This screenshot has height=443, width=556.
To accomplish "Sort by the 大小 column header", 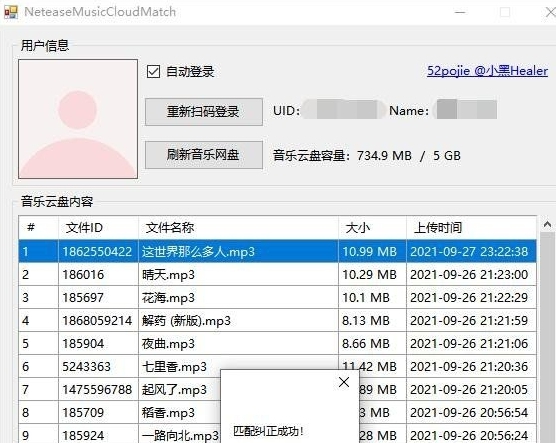I will 372,227.
